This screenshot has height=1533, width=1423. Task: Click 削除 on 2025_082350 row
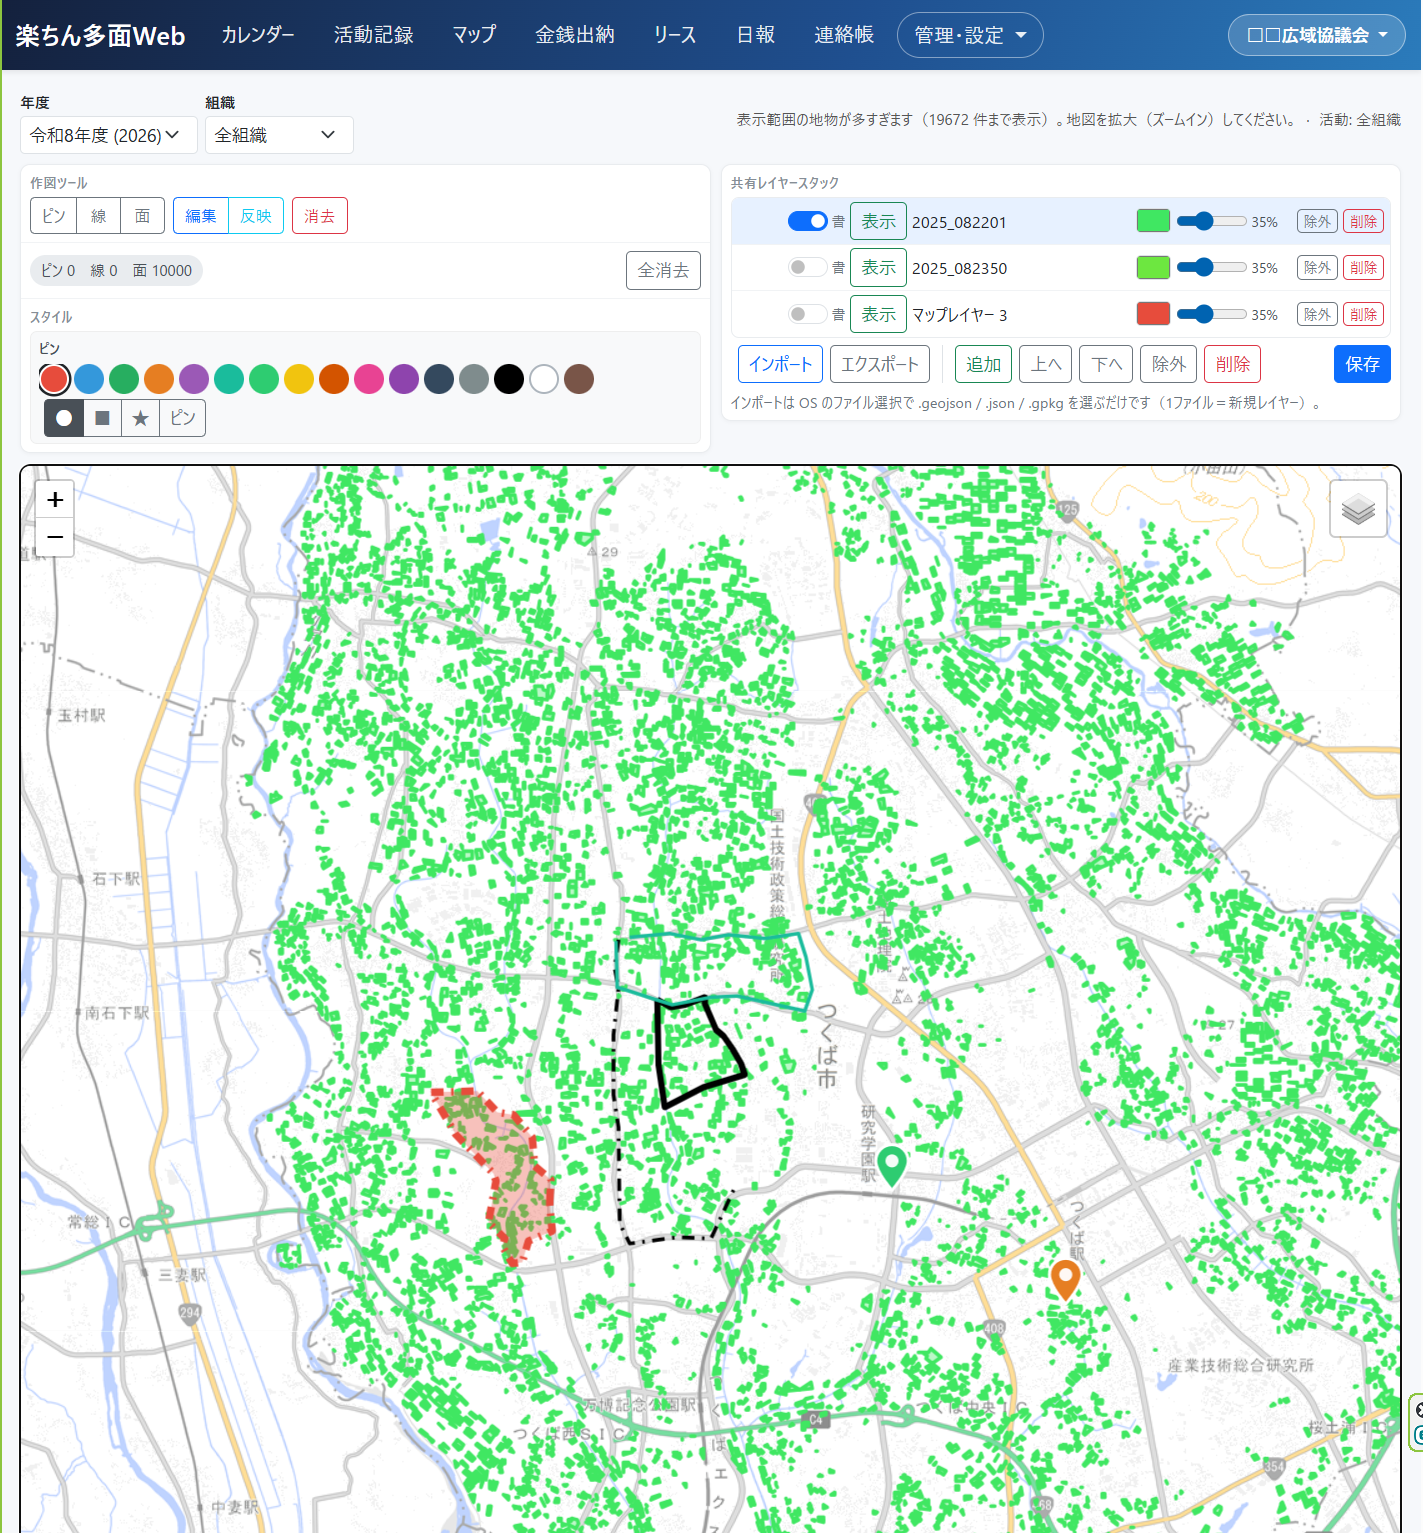(1363, 267)
